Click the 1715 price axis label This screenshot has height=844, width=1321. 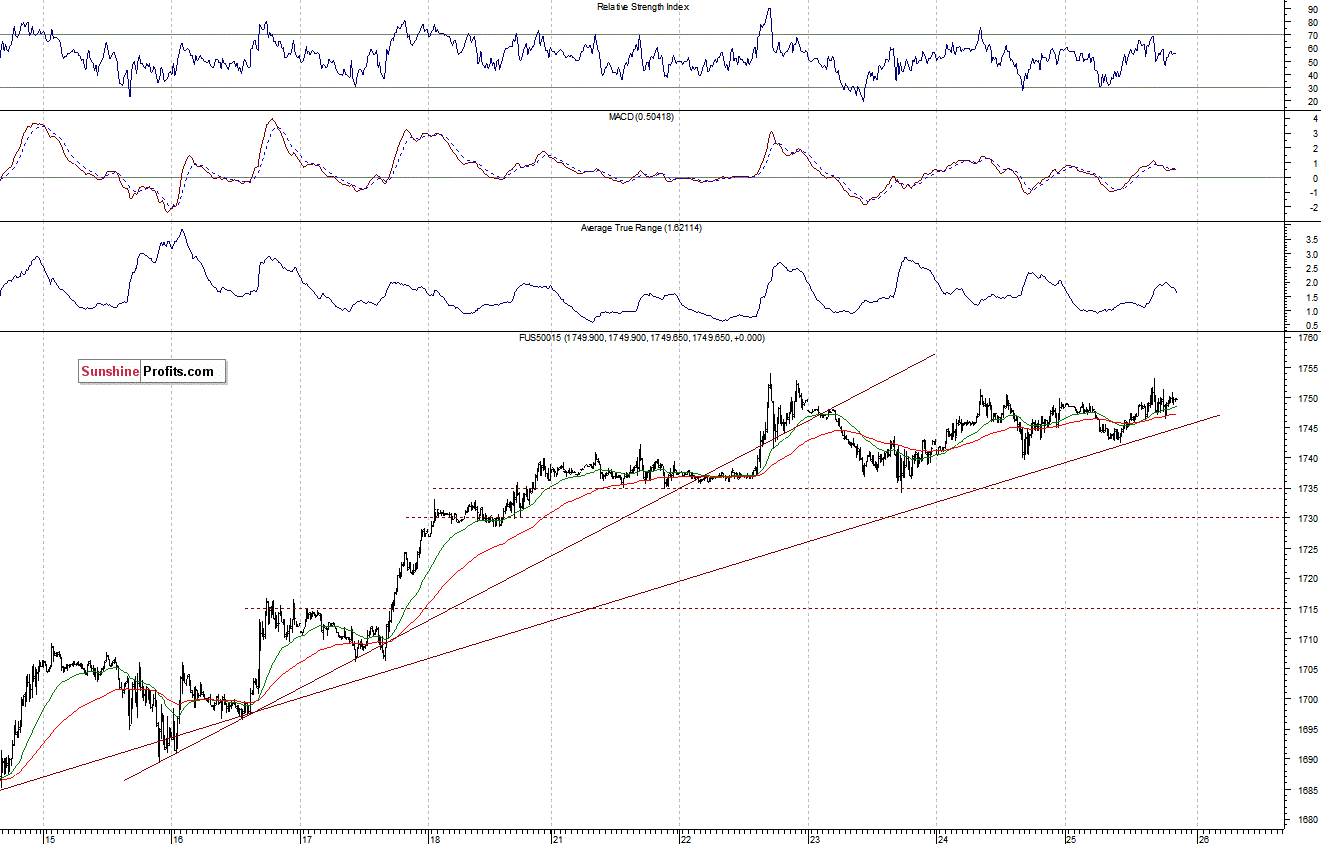click(x=1306, y=608)
